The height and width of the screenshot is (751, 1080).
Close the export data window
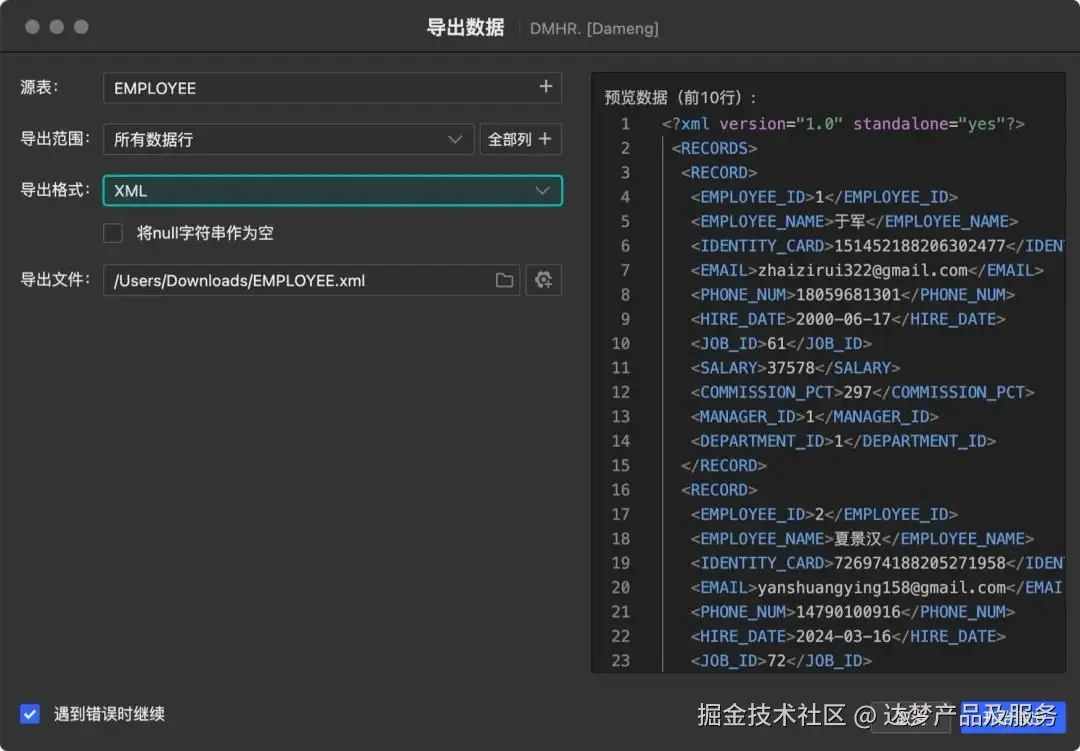[32, 27]
